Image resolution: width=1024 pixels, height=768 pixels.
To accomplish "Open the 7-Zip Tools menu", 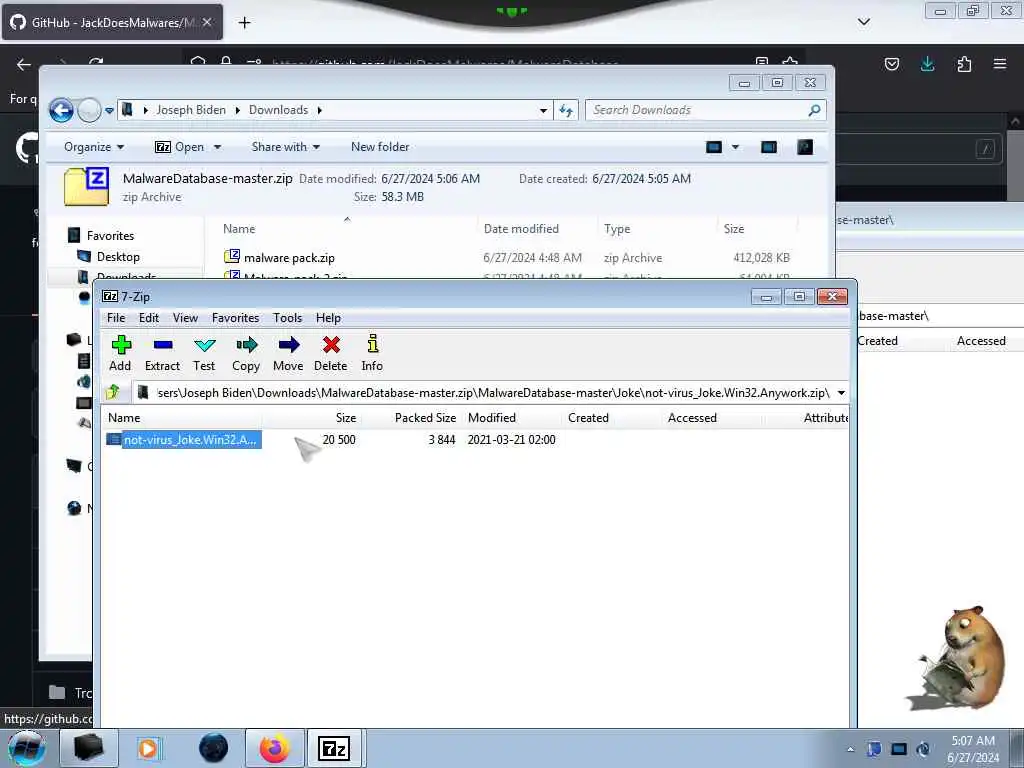I will point(287,318).
